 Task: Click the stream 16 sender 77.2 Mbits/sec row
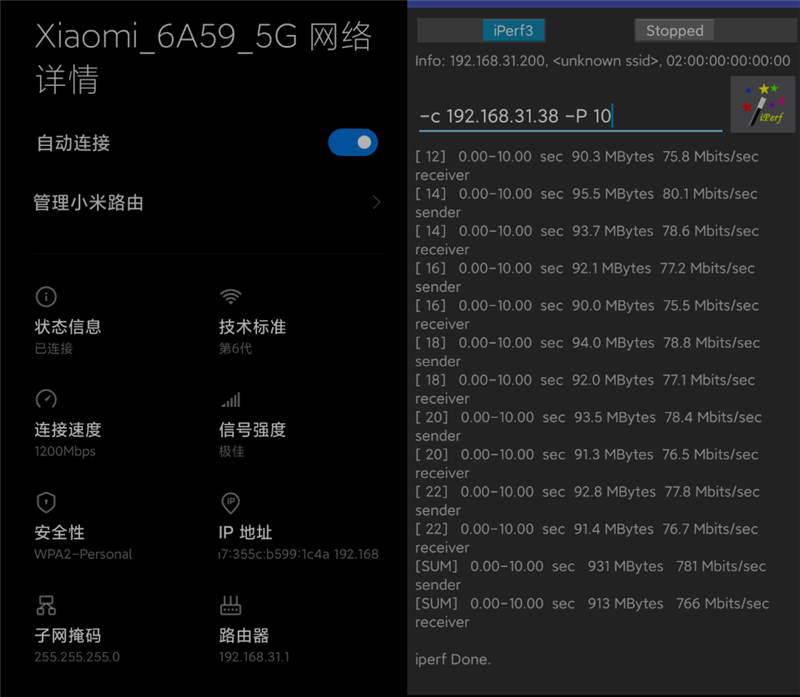coord(586,277)
